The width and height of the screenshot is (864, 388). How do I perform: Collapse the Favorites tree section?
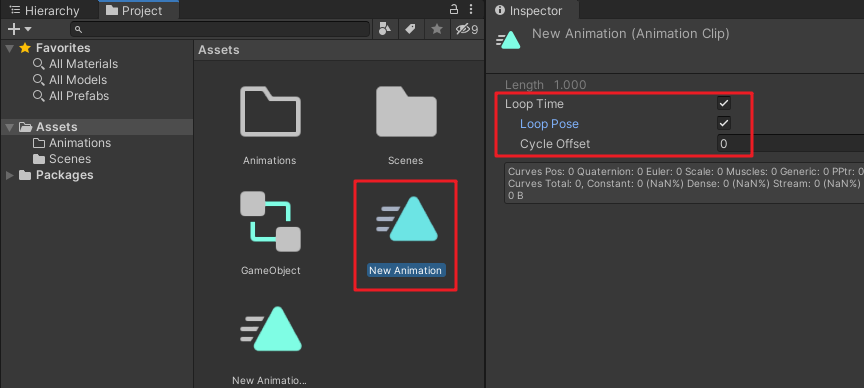[9, 48]
